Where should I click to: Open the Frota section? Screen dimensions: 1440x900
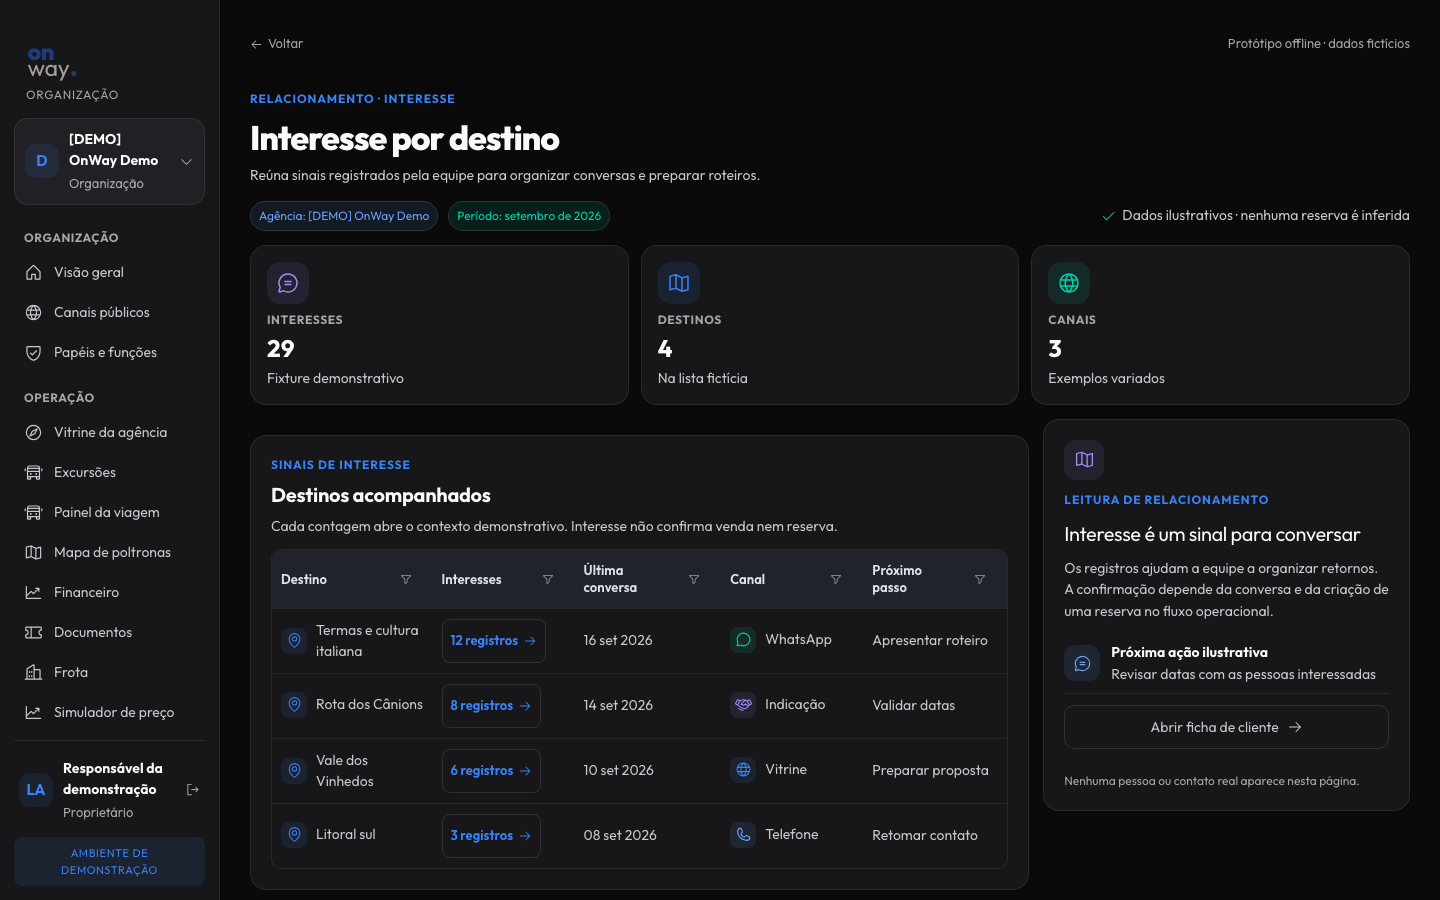pyautogui.click(x=109, y=672)
